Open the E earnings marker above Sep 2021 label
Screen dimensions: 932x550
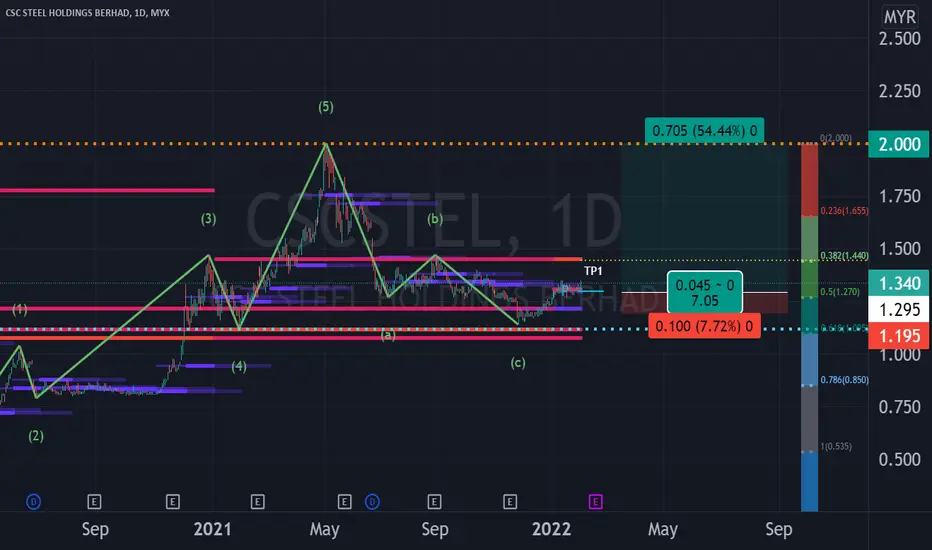[434, 502]
